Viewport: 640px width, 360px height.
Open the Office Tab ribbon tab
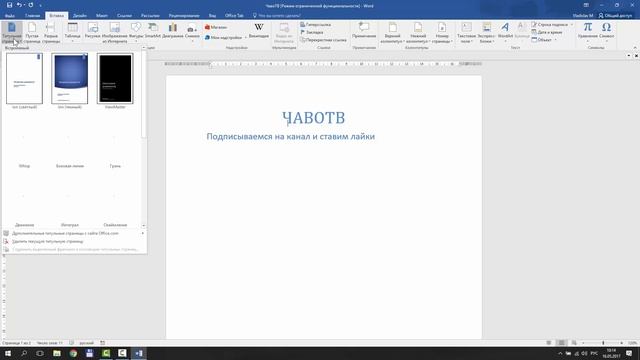pos(234,16)
